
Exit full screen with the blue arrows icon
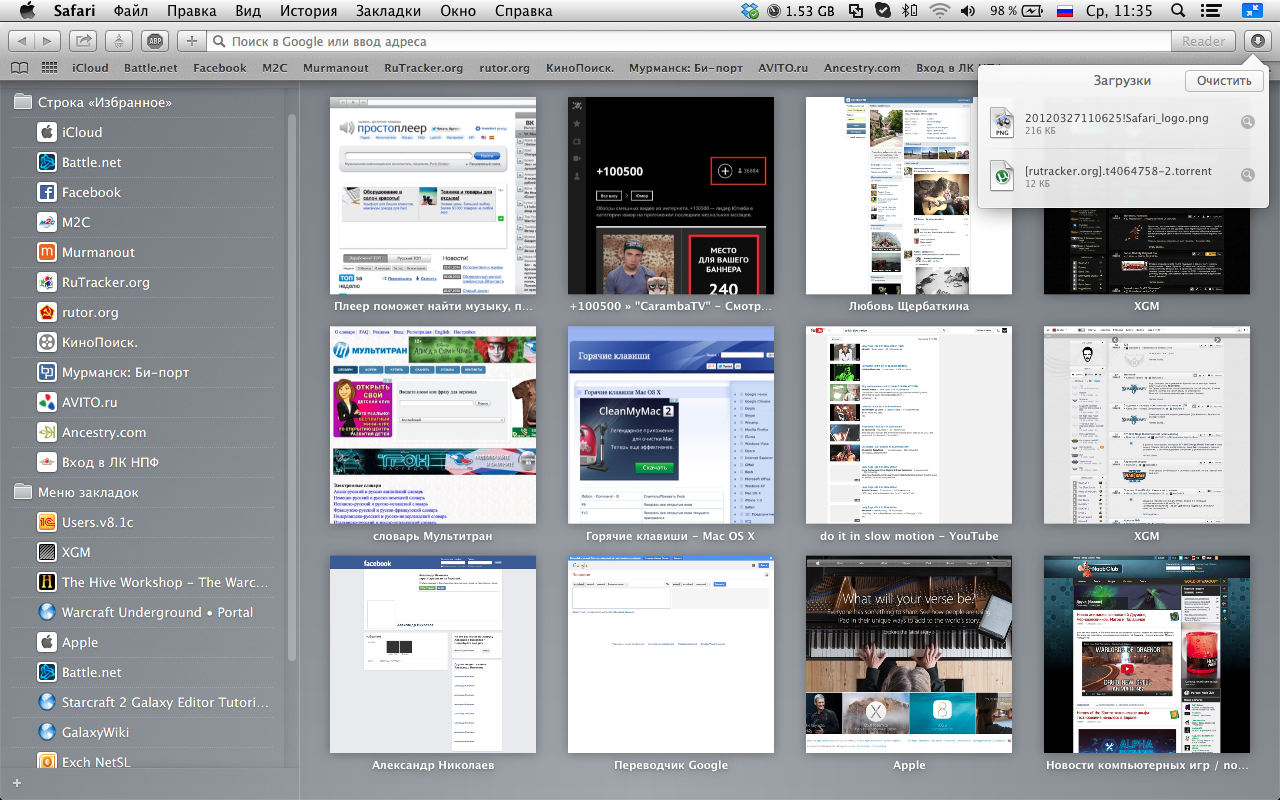pyautogui.click(x=1253, y=11)
